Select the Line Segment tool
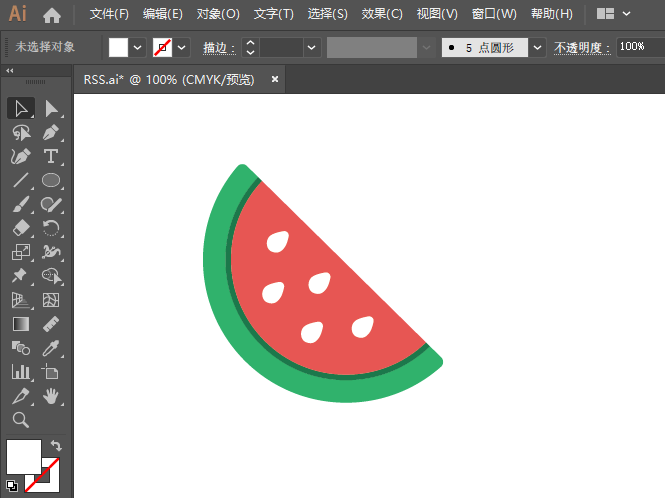The width and height of the screenshot is (665, 498). [20, 181]
